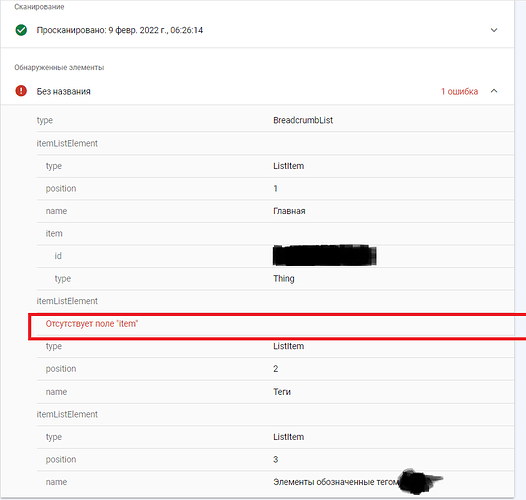Click the red error icon beside Без названия
The width and height of the screenshot is (526, 500).
pyautogui.click(x=21, y=91)
